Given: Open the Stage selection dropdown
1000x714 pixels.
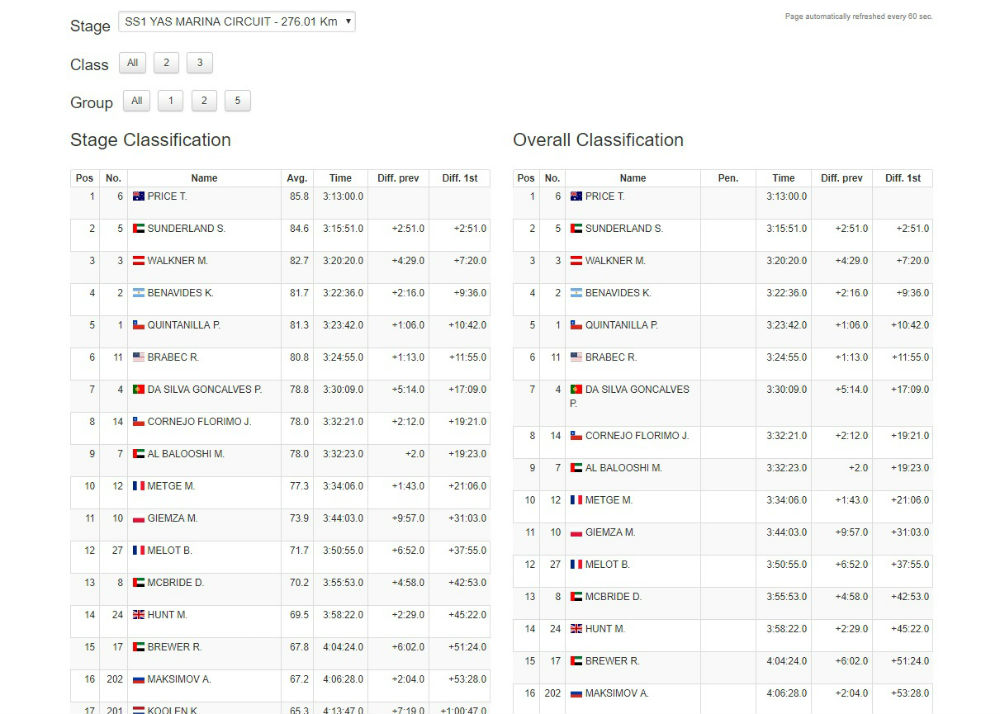Looking at the screenshot, I should (x=236, y=22).
